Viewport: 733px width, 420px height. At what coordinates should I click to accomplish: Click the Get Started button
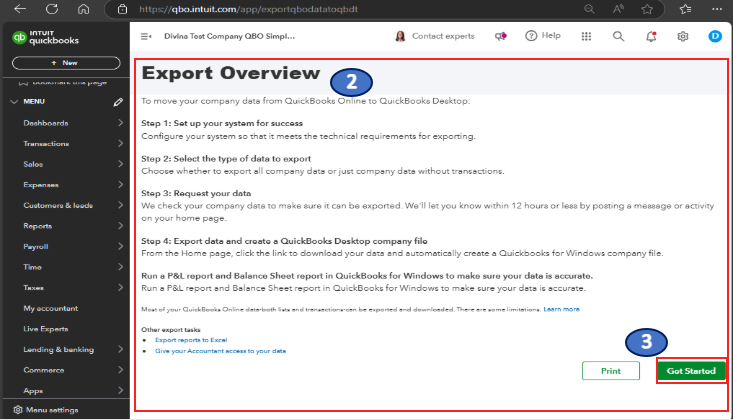pyautogui.click(x=691, y=371)
